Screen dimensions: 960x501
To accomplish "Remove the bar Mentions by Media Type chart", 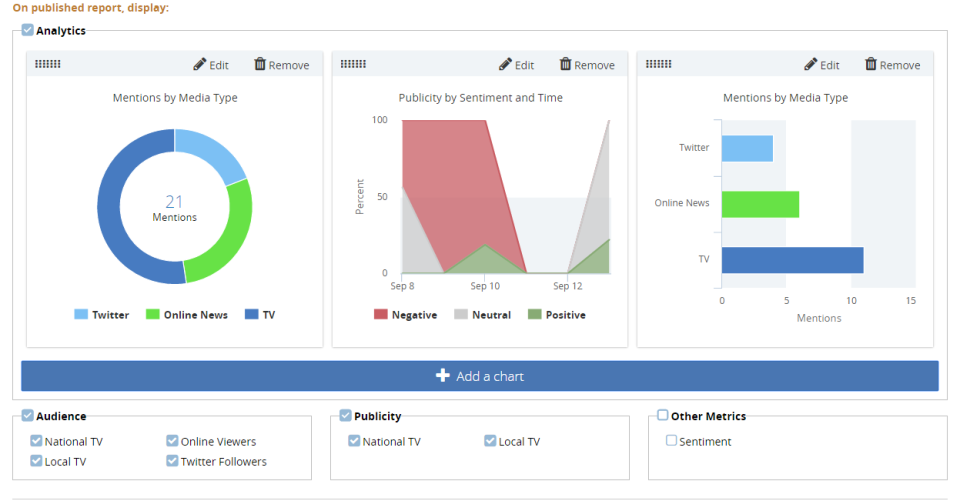I will [892, 65].
